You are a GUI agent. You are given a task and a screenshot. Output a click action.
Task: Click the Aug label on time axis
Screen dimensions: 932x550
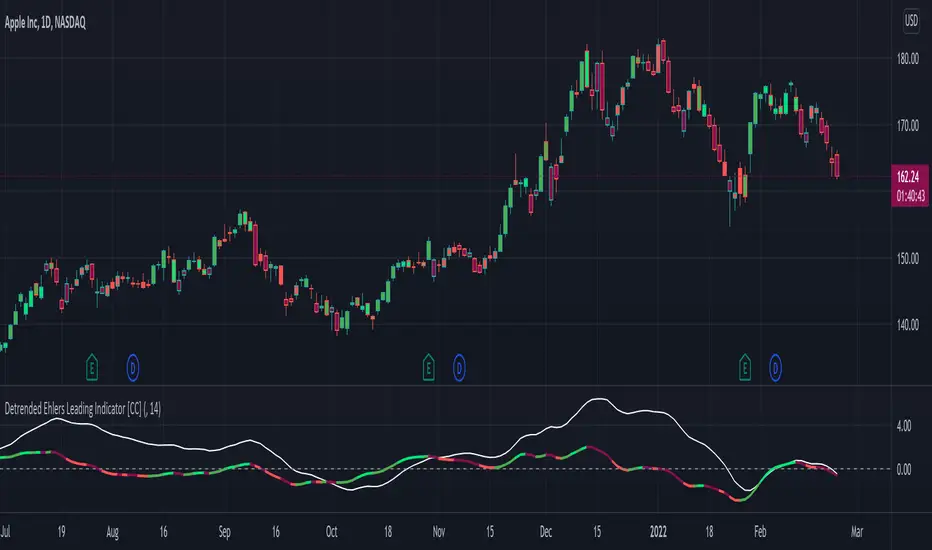point(112,532)
